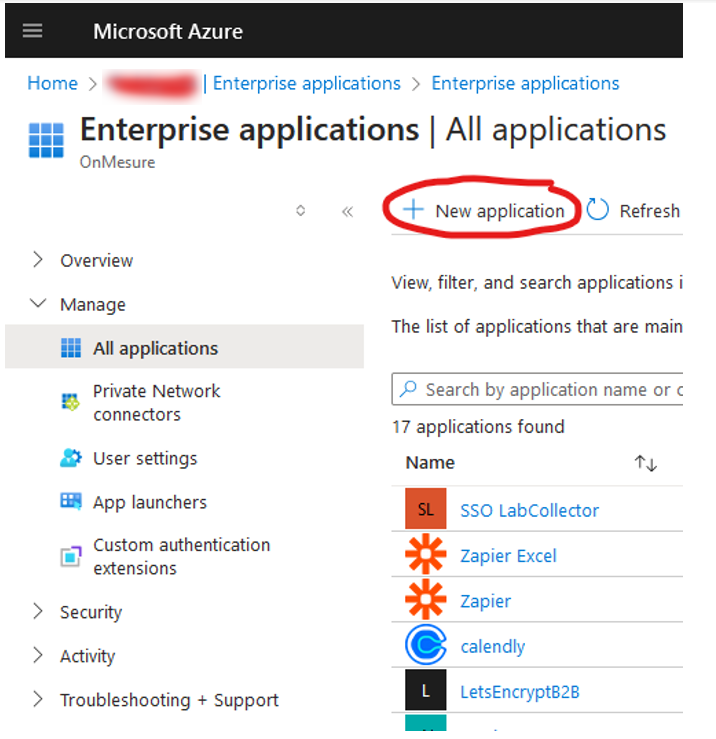Click the App launchers icon

[x=71, y=501]
